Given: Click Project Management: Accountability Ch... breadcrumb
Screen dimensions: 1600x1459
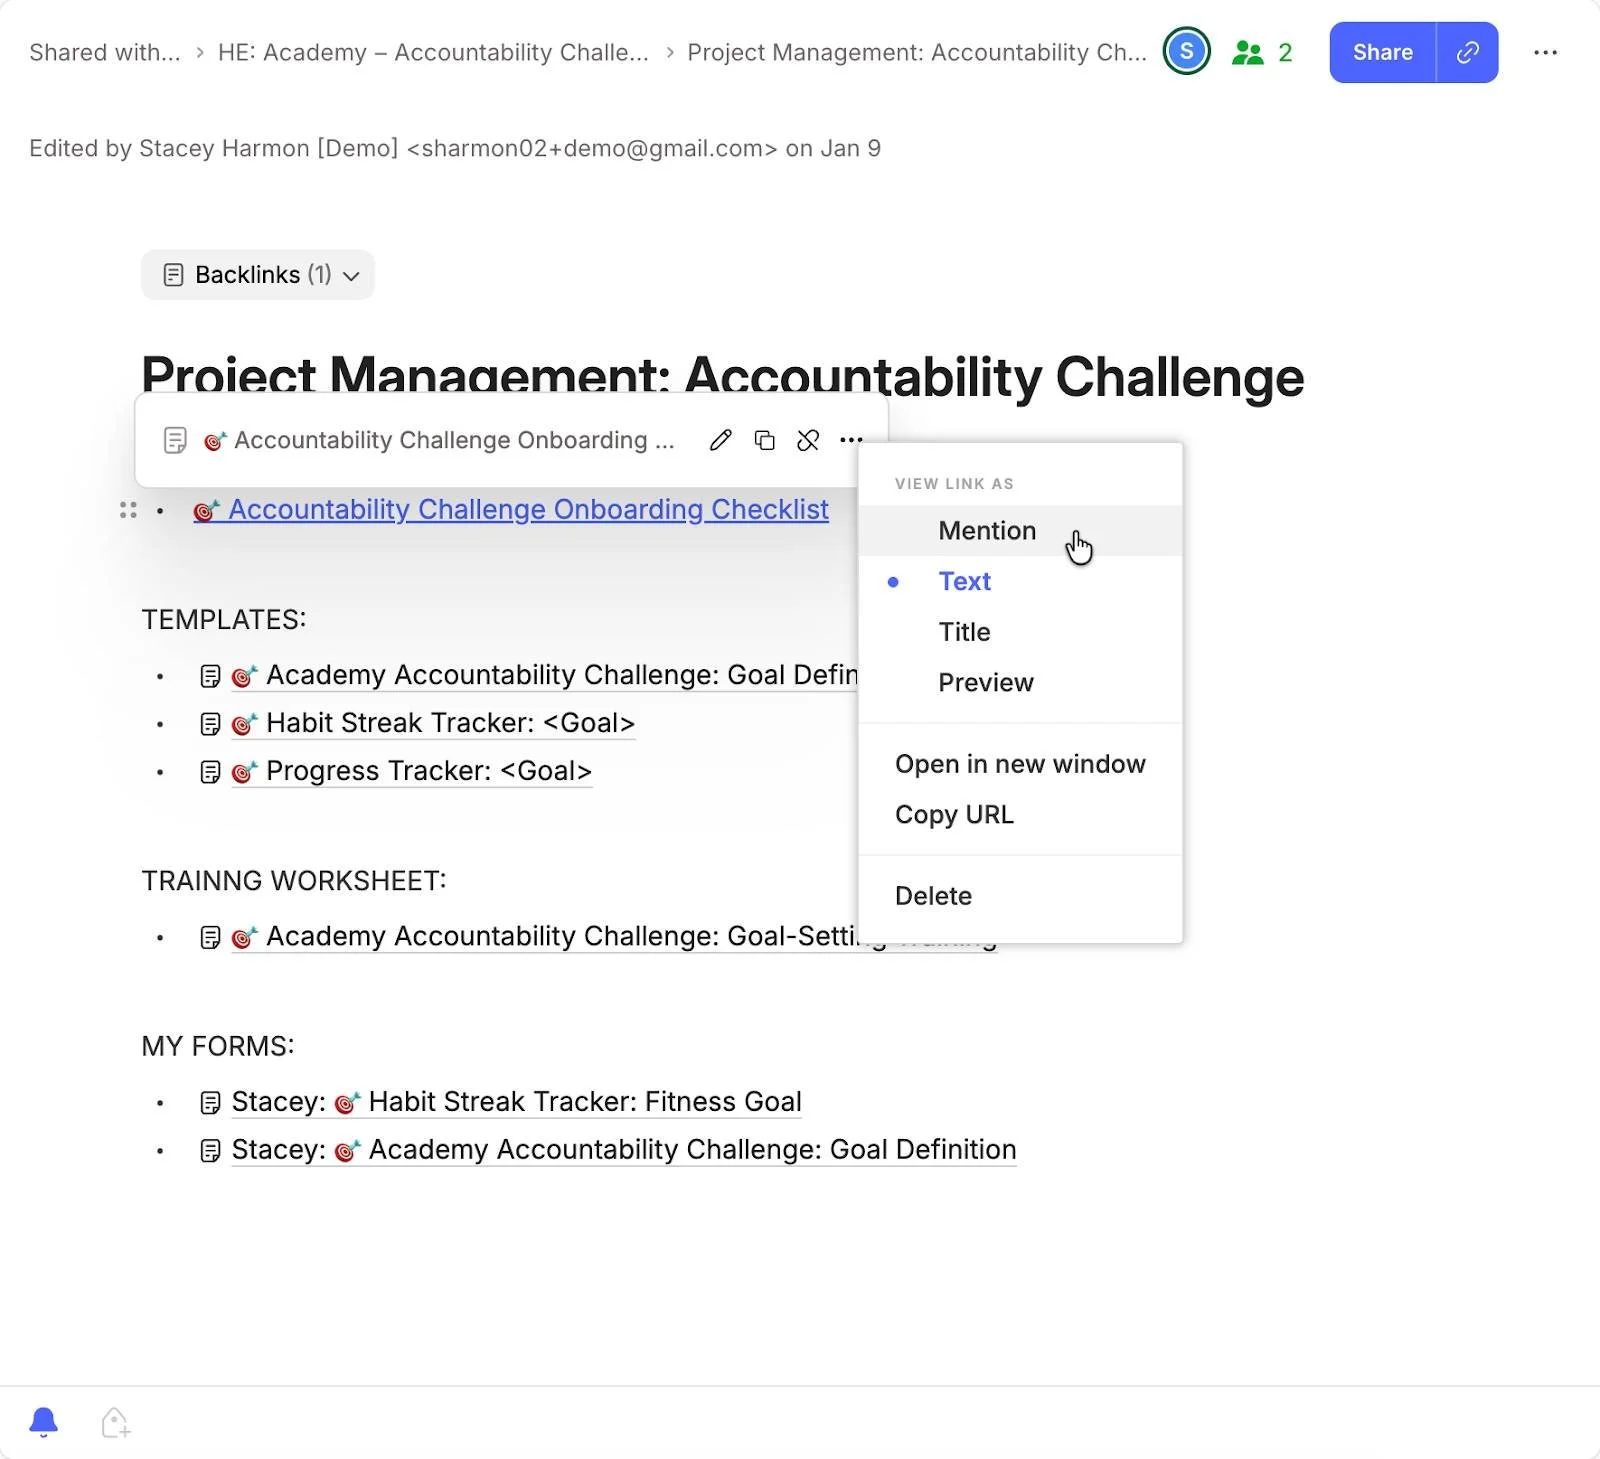Looking at the screenshot, I should coord(917,52).
